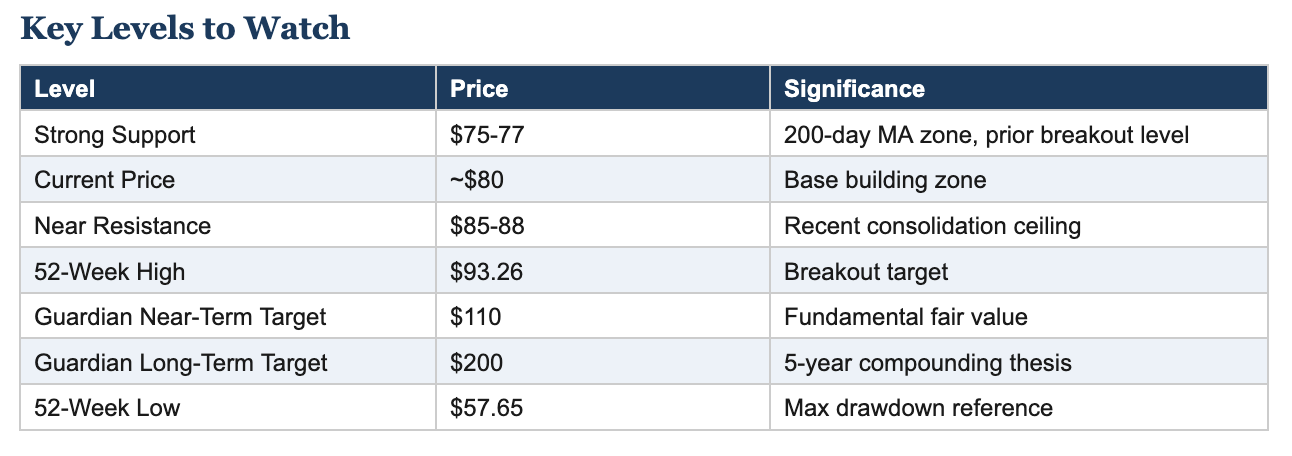Click the Key Levels to Watch heading
The image size is (1292, 456).
tap(185, 29)
